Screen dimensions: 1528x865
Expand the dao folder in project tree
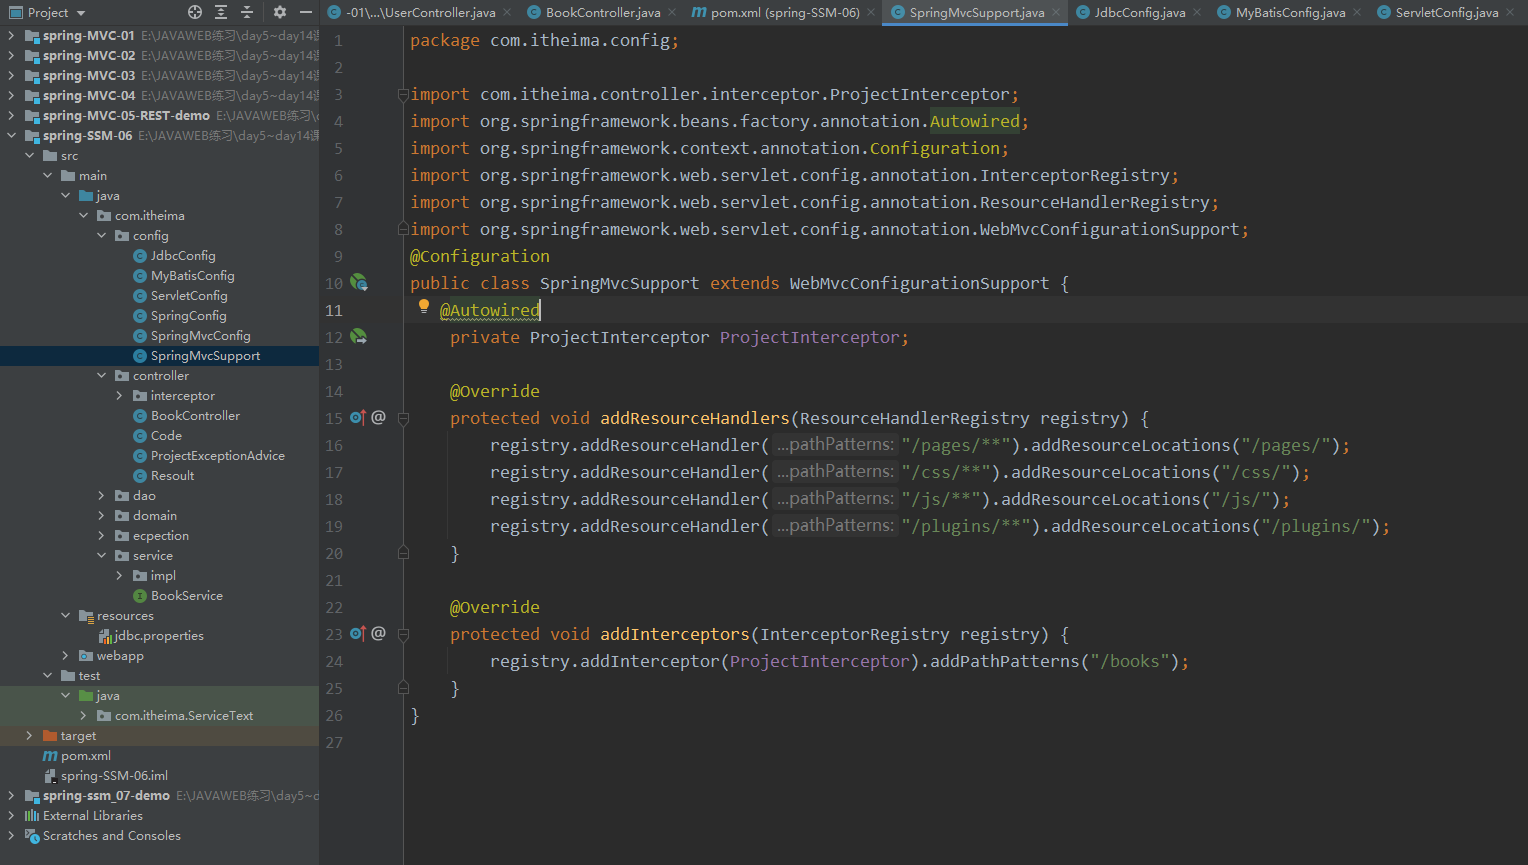pos(102,496)
